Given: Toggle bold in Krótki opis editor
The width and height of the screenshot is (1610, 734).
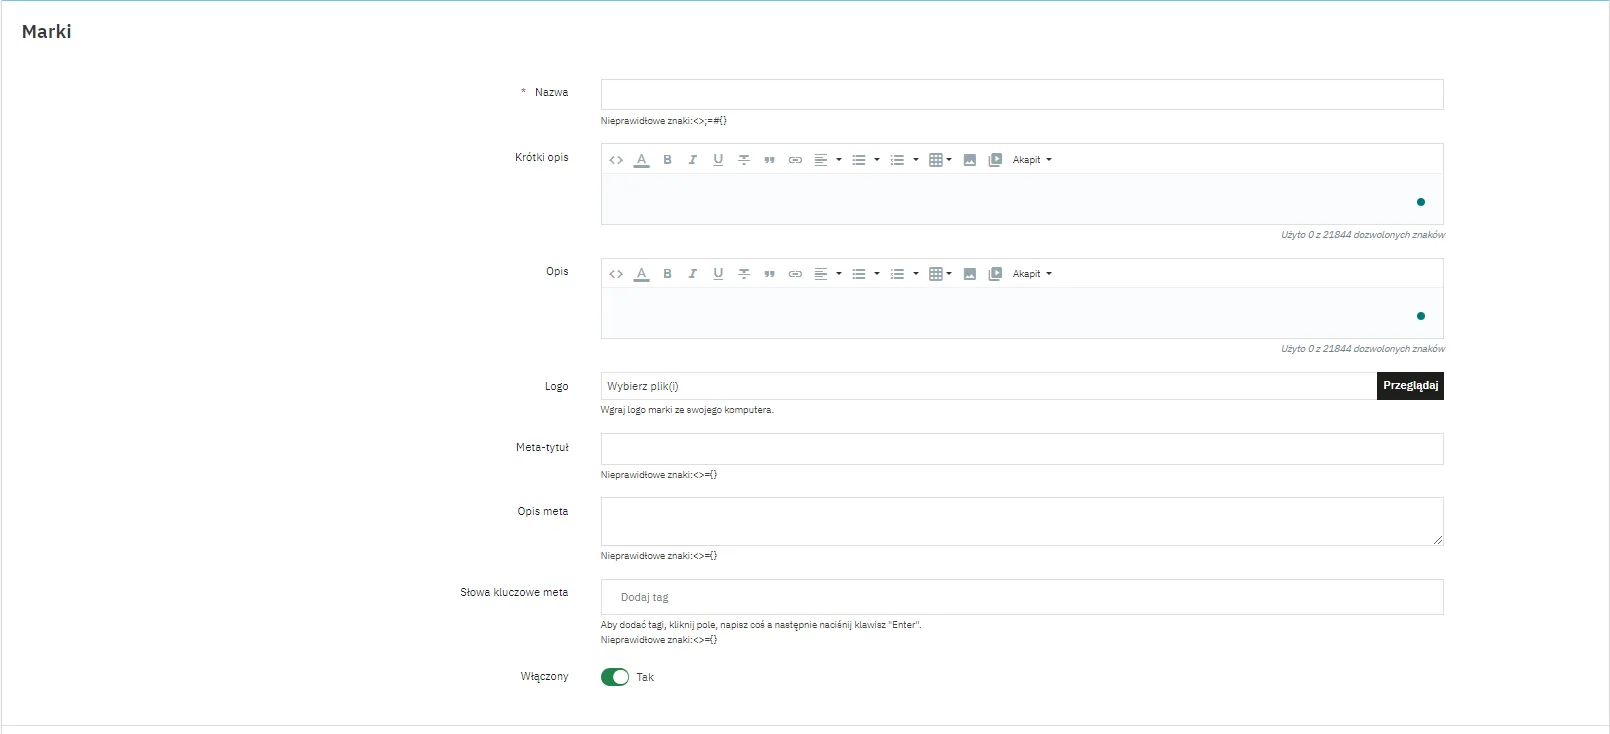Looking at the screenshot, I should 667,160.
